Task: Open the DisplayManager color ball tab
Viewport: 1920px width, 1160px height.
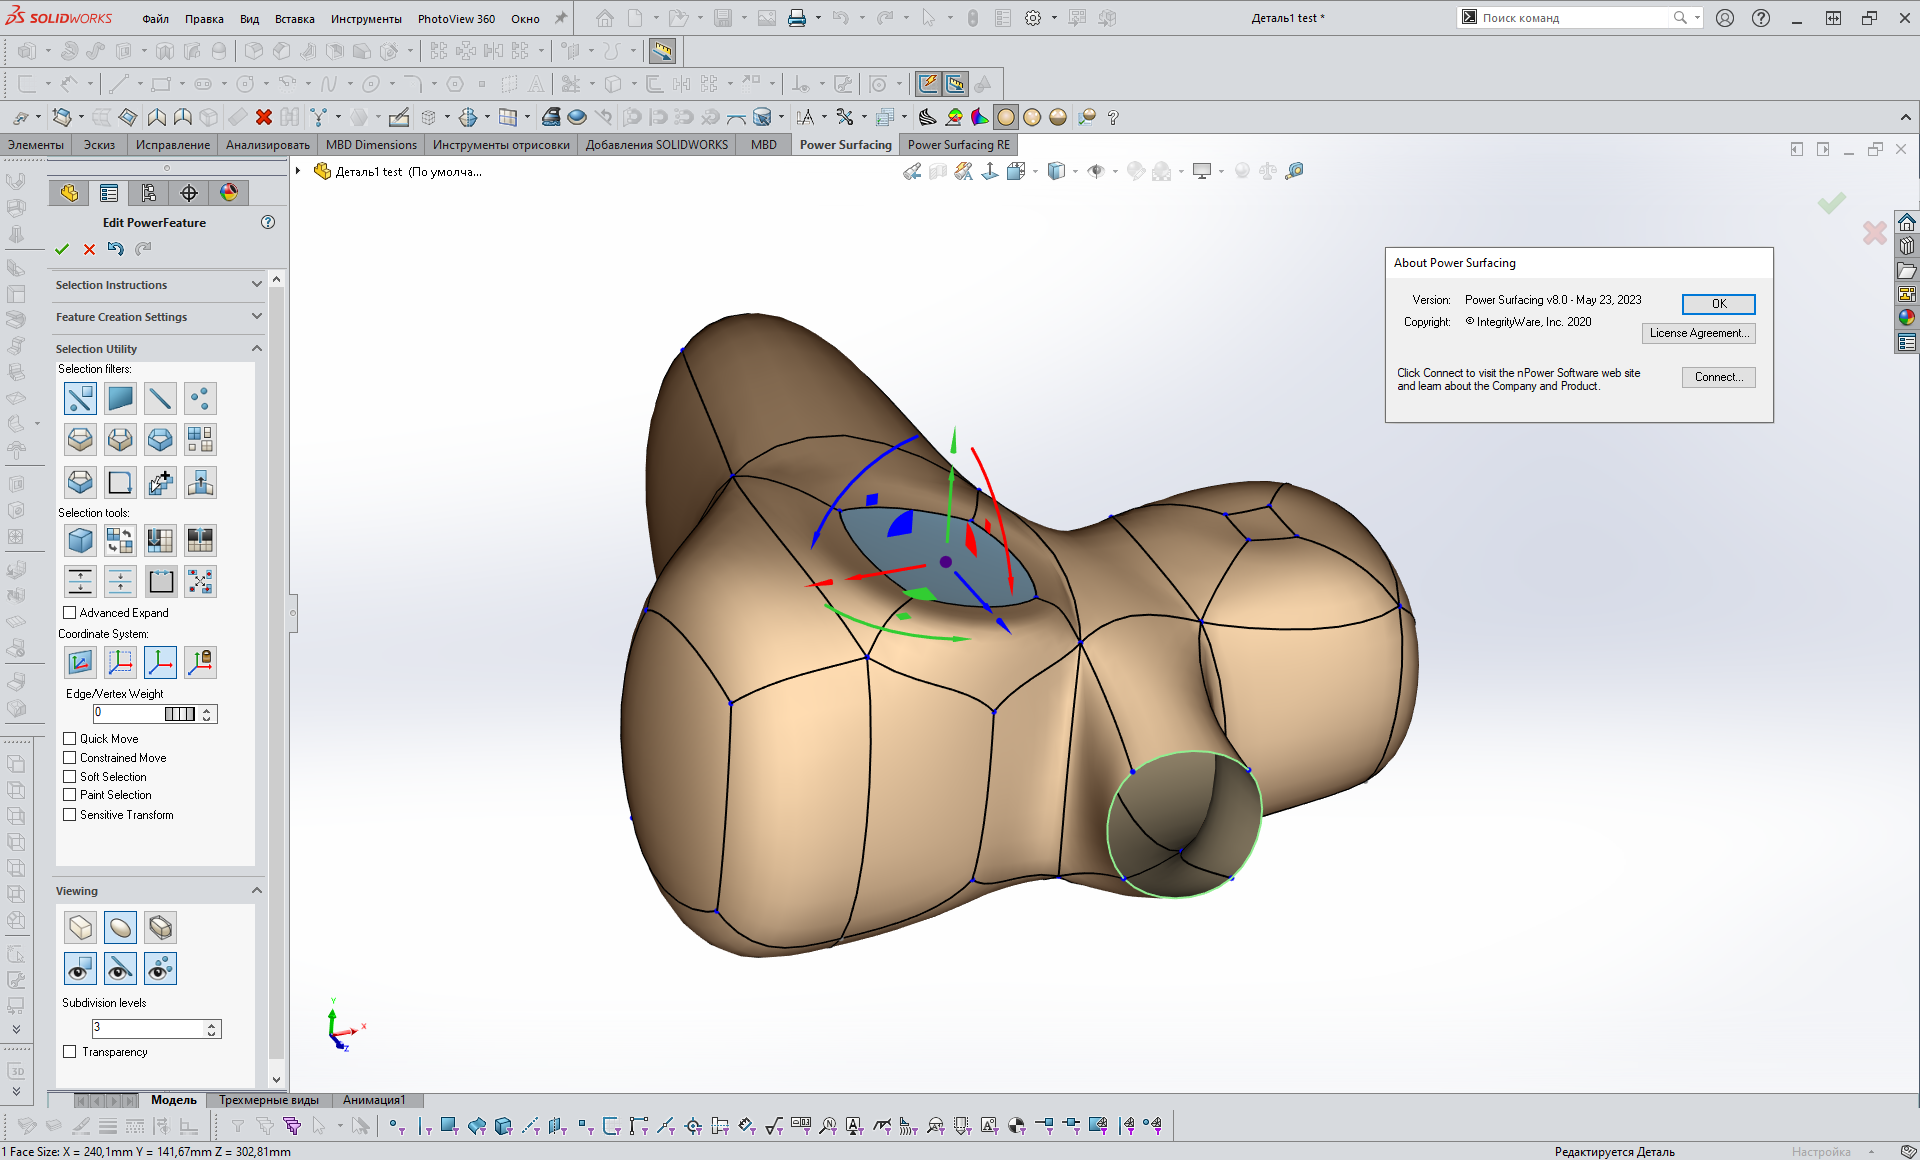Action: click(229, 193)
